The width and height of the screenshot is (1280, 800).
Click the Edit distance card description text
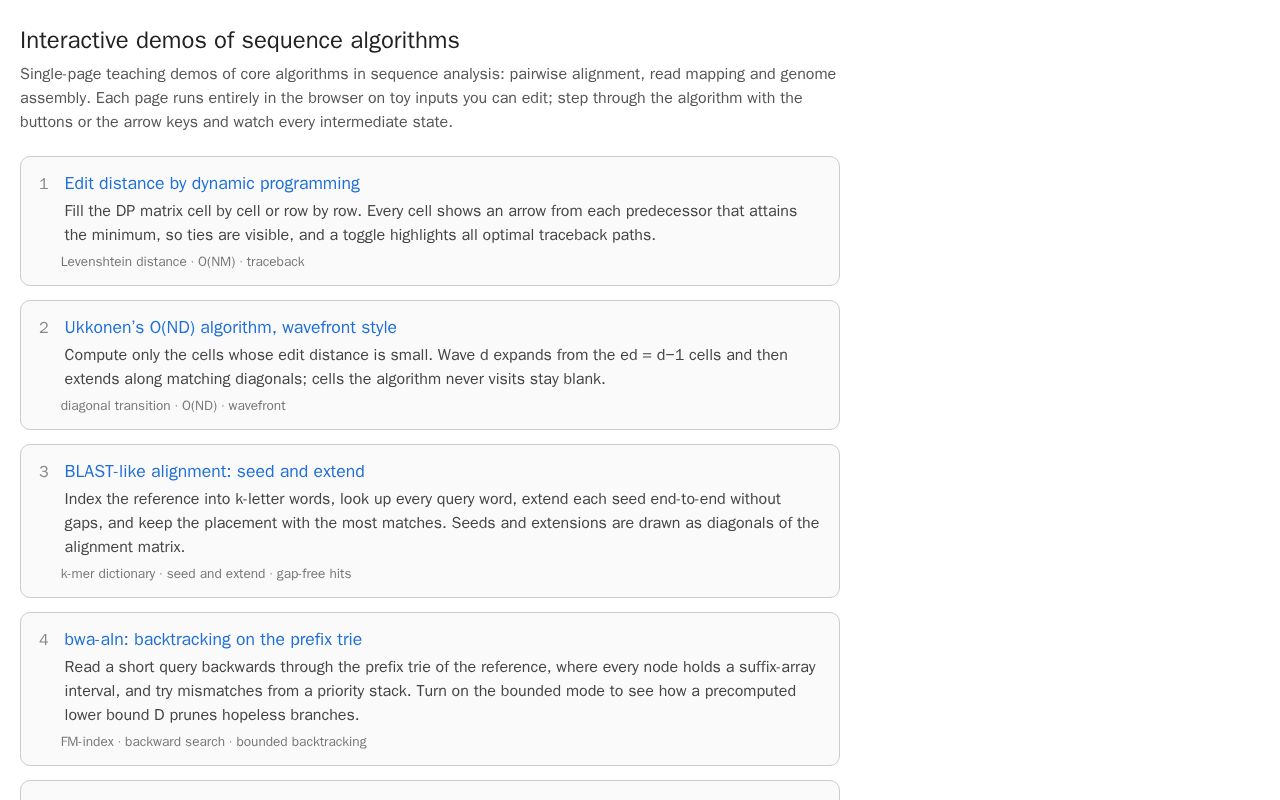[431, 223]
